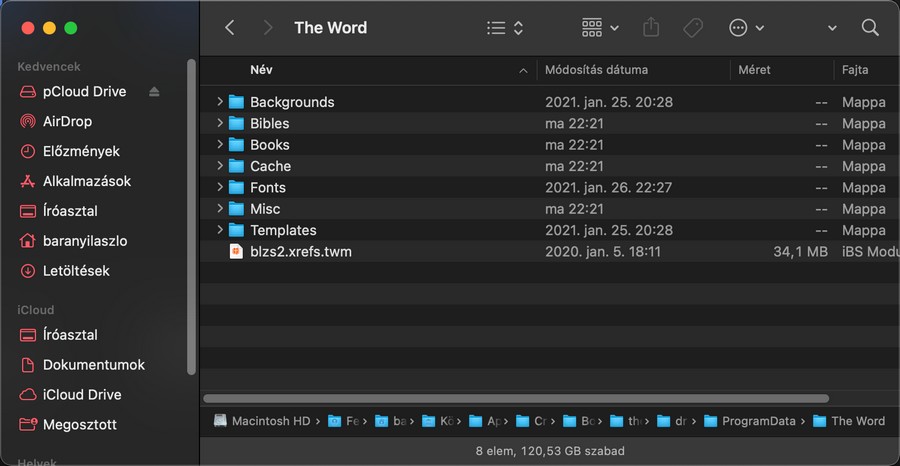The image size is (900, 466).
Task: Click the Share toolbar icon
Action: [x=651, y=28]
